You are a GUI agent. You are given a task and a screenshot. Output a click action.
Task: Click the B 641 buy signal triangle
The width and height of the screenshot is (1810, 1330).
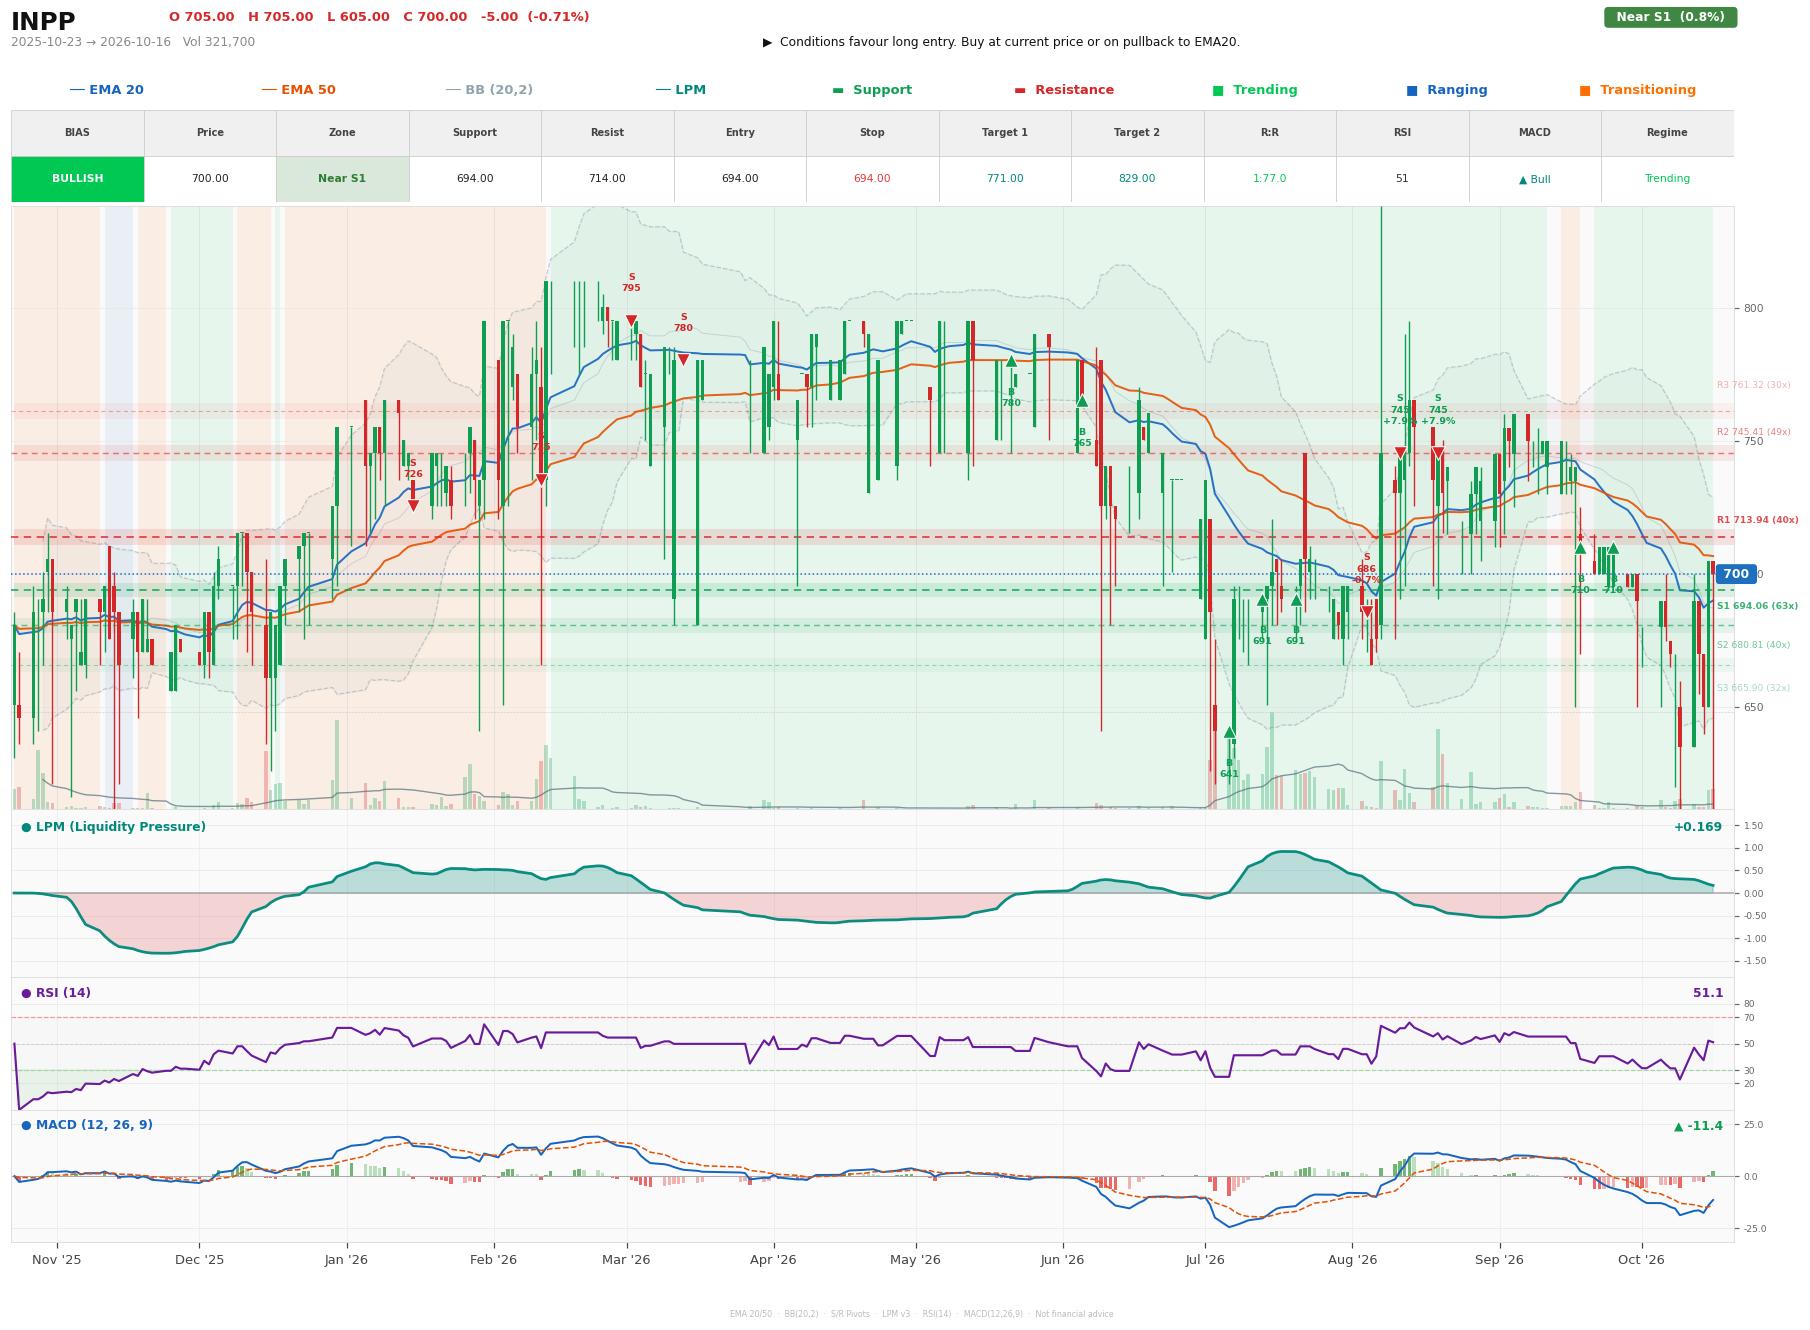[x=1229, y=732]
